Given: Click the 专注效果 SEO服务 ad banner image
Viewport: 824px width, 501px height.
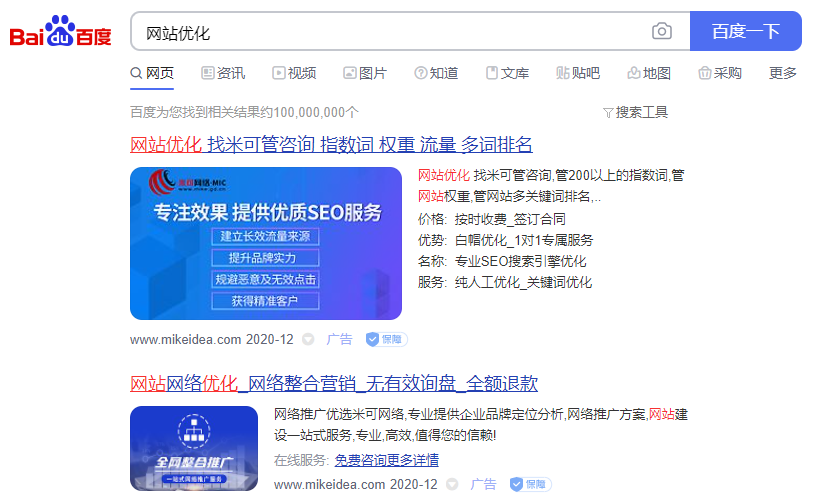Looking at the screenshot, I should pyautogui.click(x=266, y=243).
